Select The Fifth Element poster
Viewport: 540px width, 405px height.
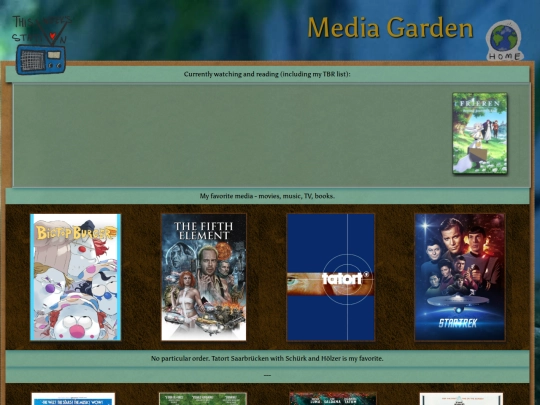pos(204,277)
